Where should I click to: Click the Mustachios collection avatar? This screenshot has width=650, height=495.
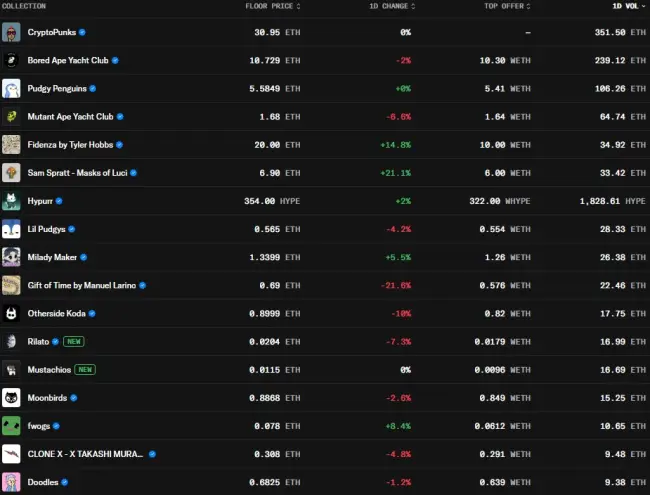[11, 370]
